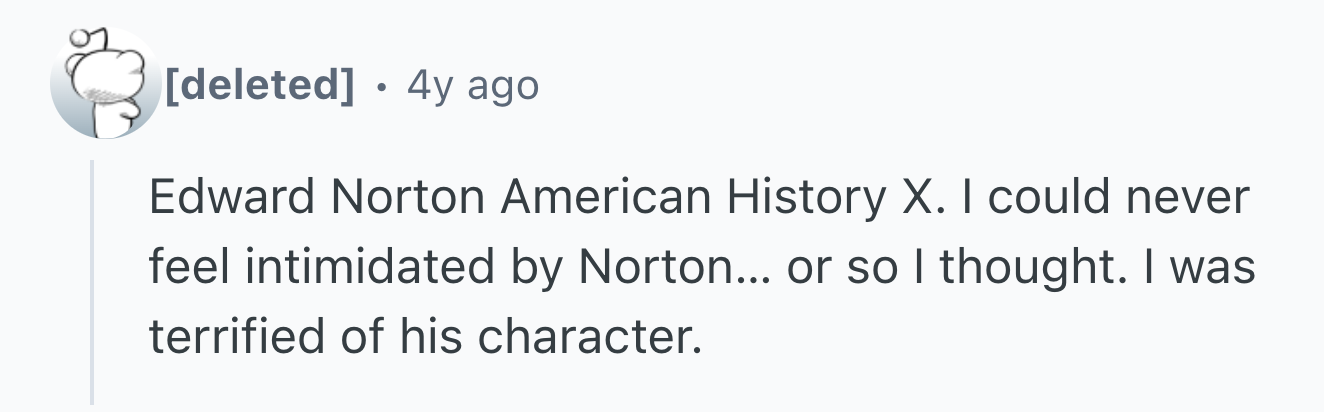Open the [deleted] user profile name

click(x=259, y=86)
